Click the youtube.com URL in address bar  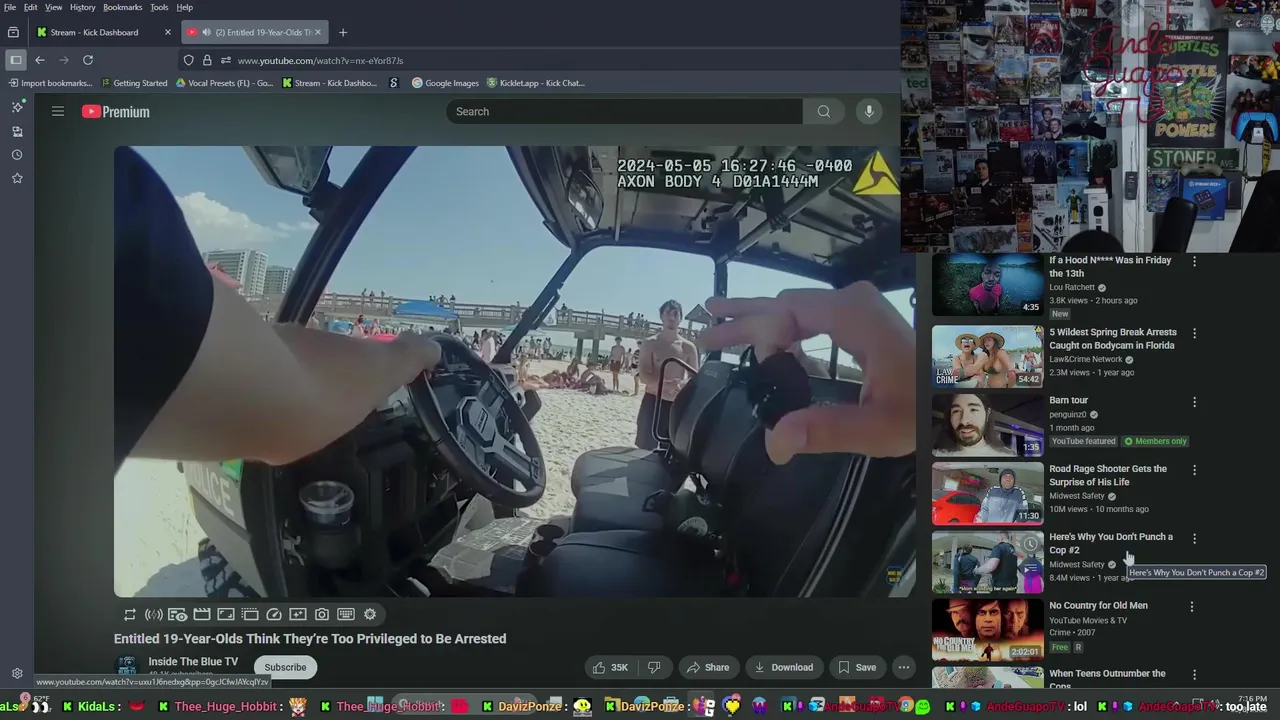tap(320, 61)
